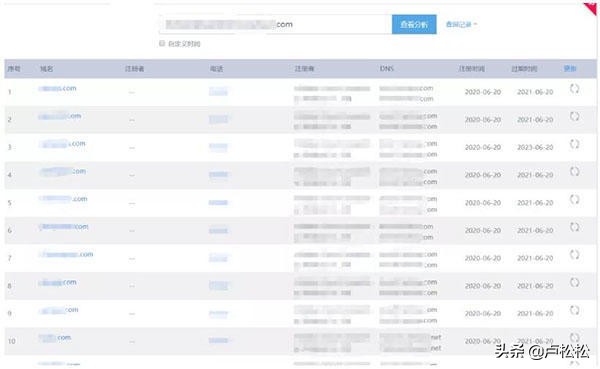This screenshot has width=600, height=369.
Task: Select registration date 2020-06-20 in row 1
Action: pyautogui.click(x=483, y=92)
